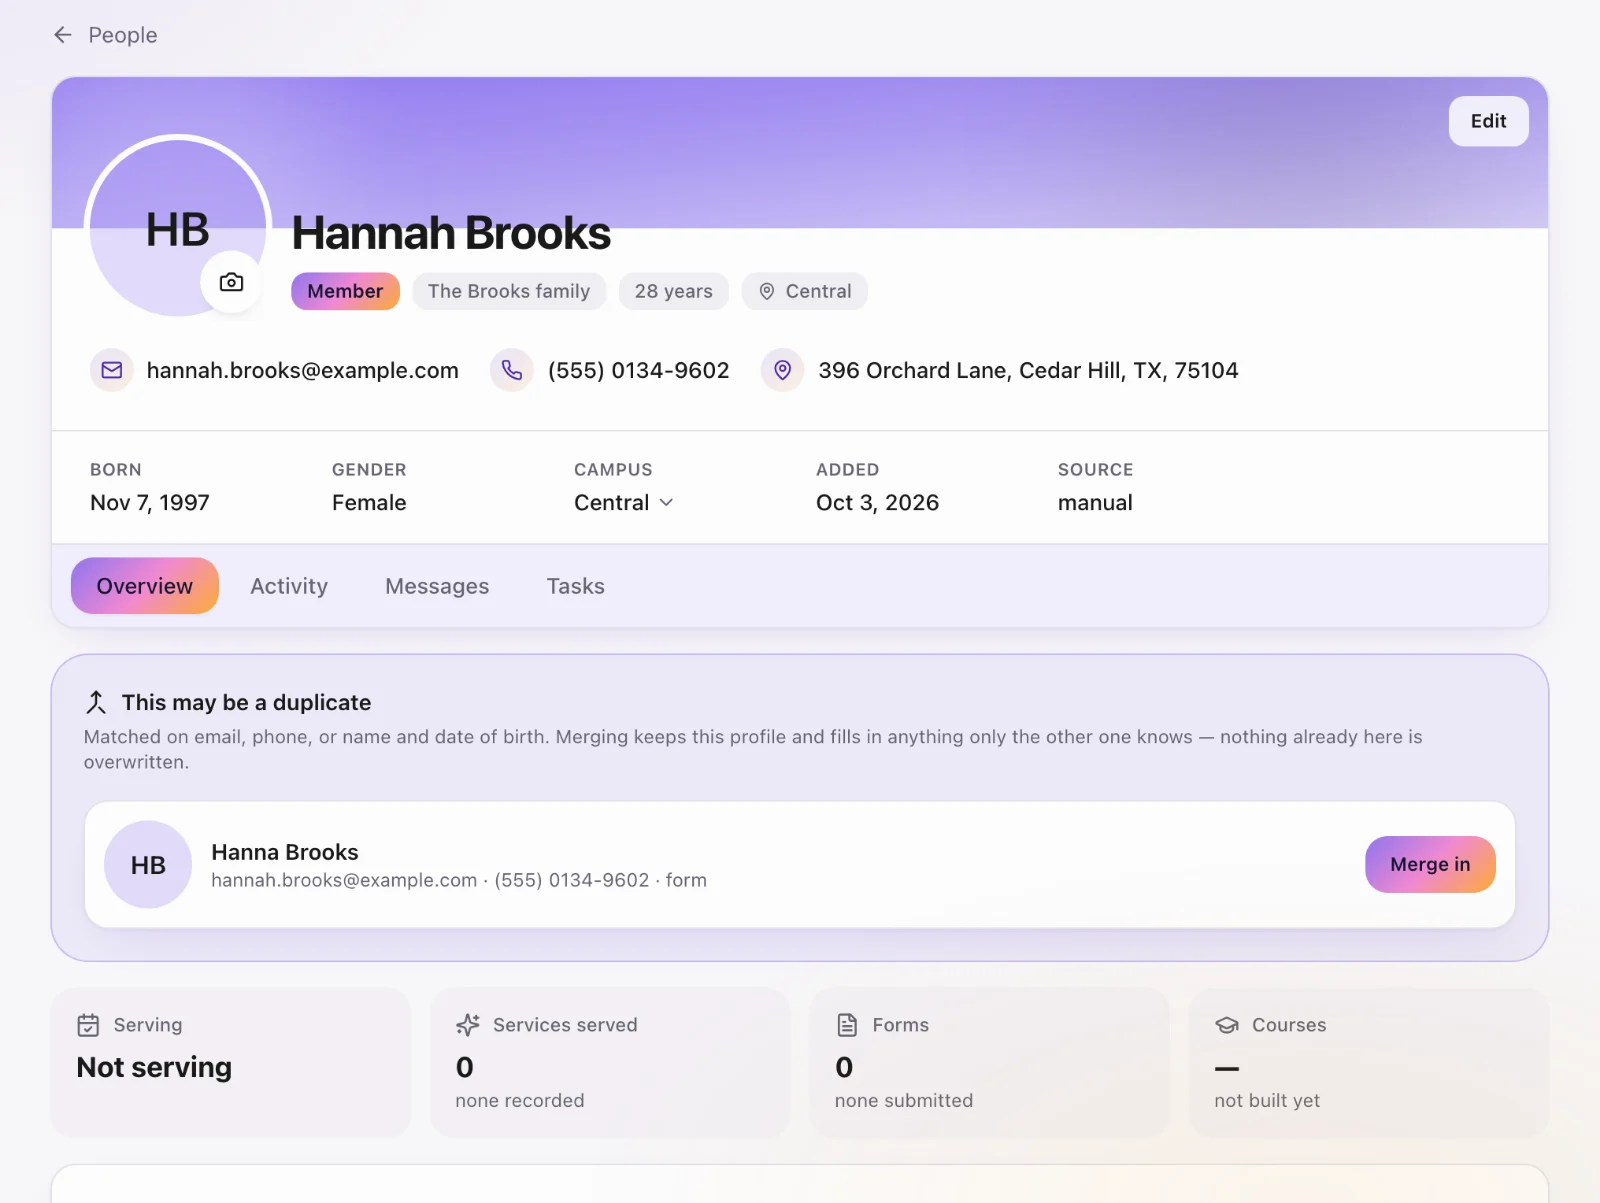Click the Forms document icon
This screenshot has height=1203, width=1600.
(847, 1025)
